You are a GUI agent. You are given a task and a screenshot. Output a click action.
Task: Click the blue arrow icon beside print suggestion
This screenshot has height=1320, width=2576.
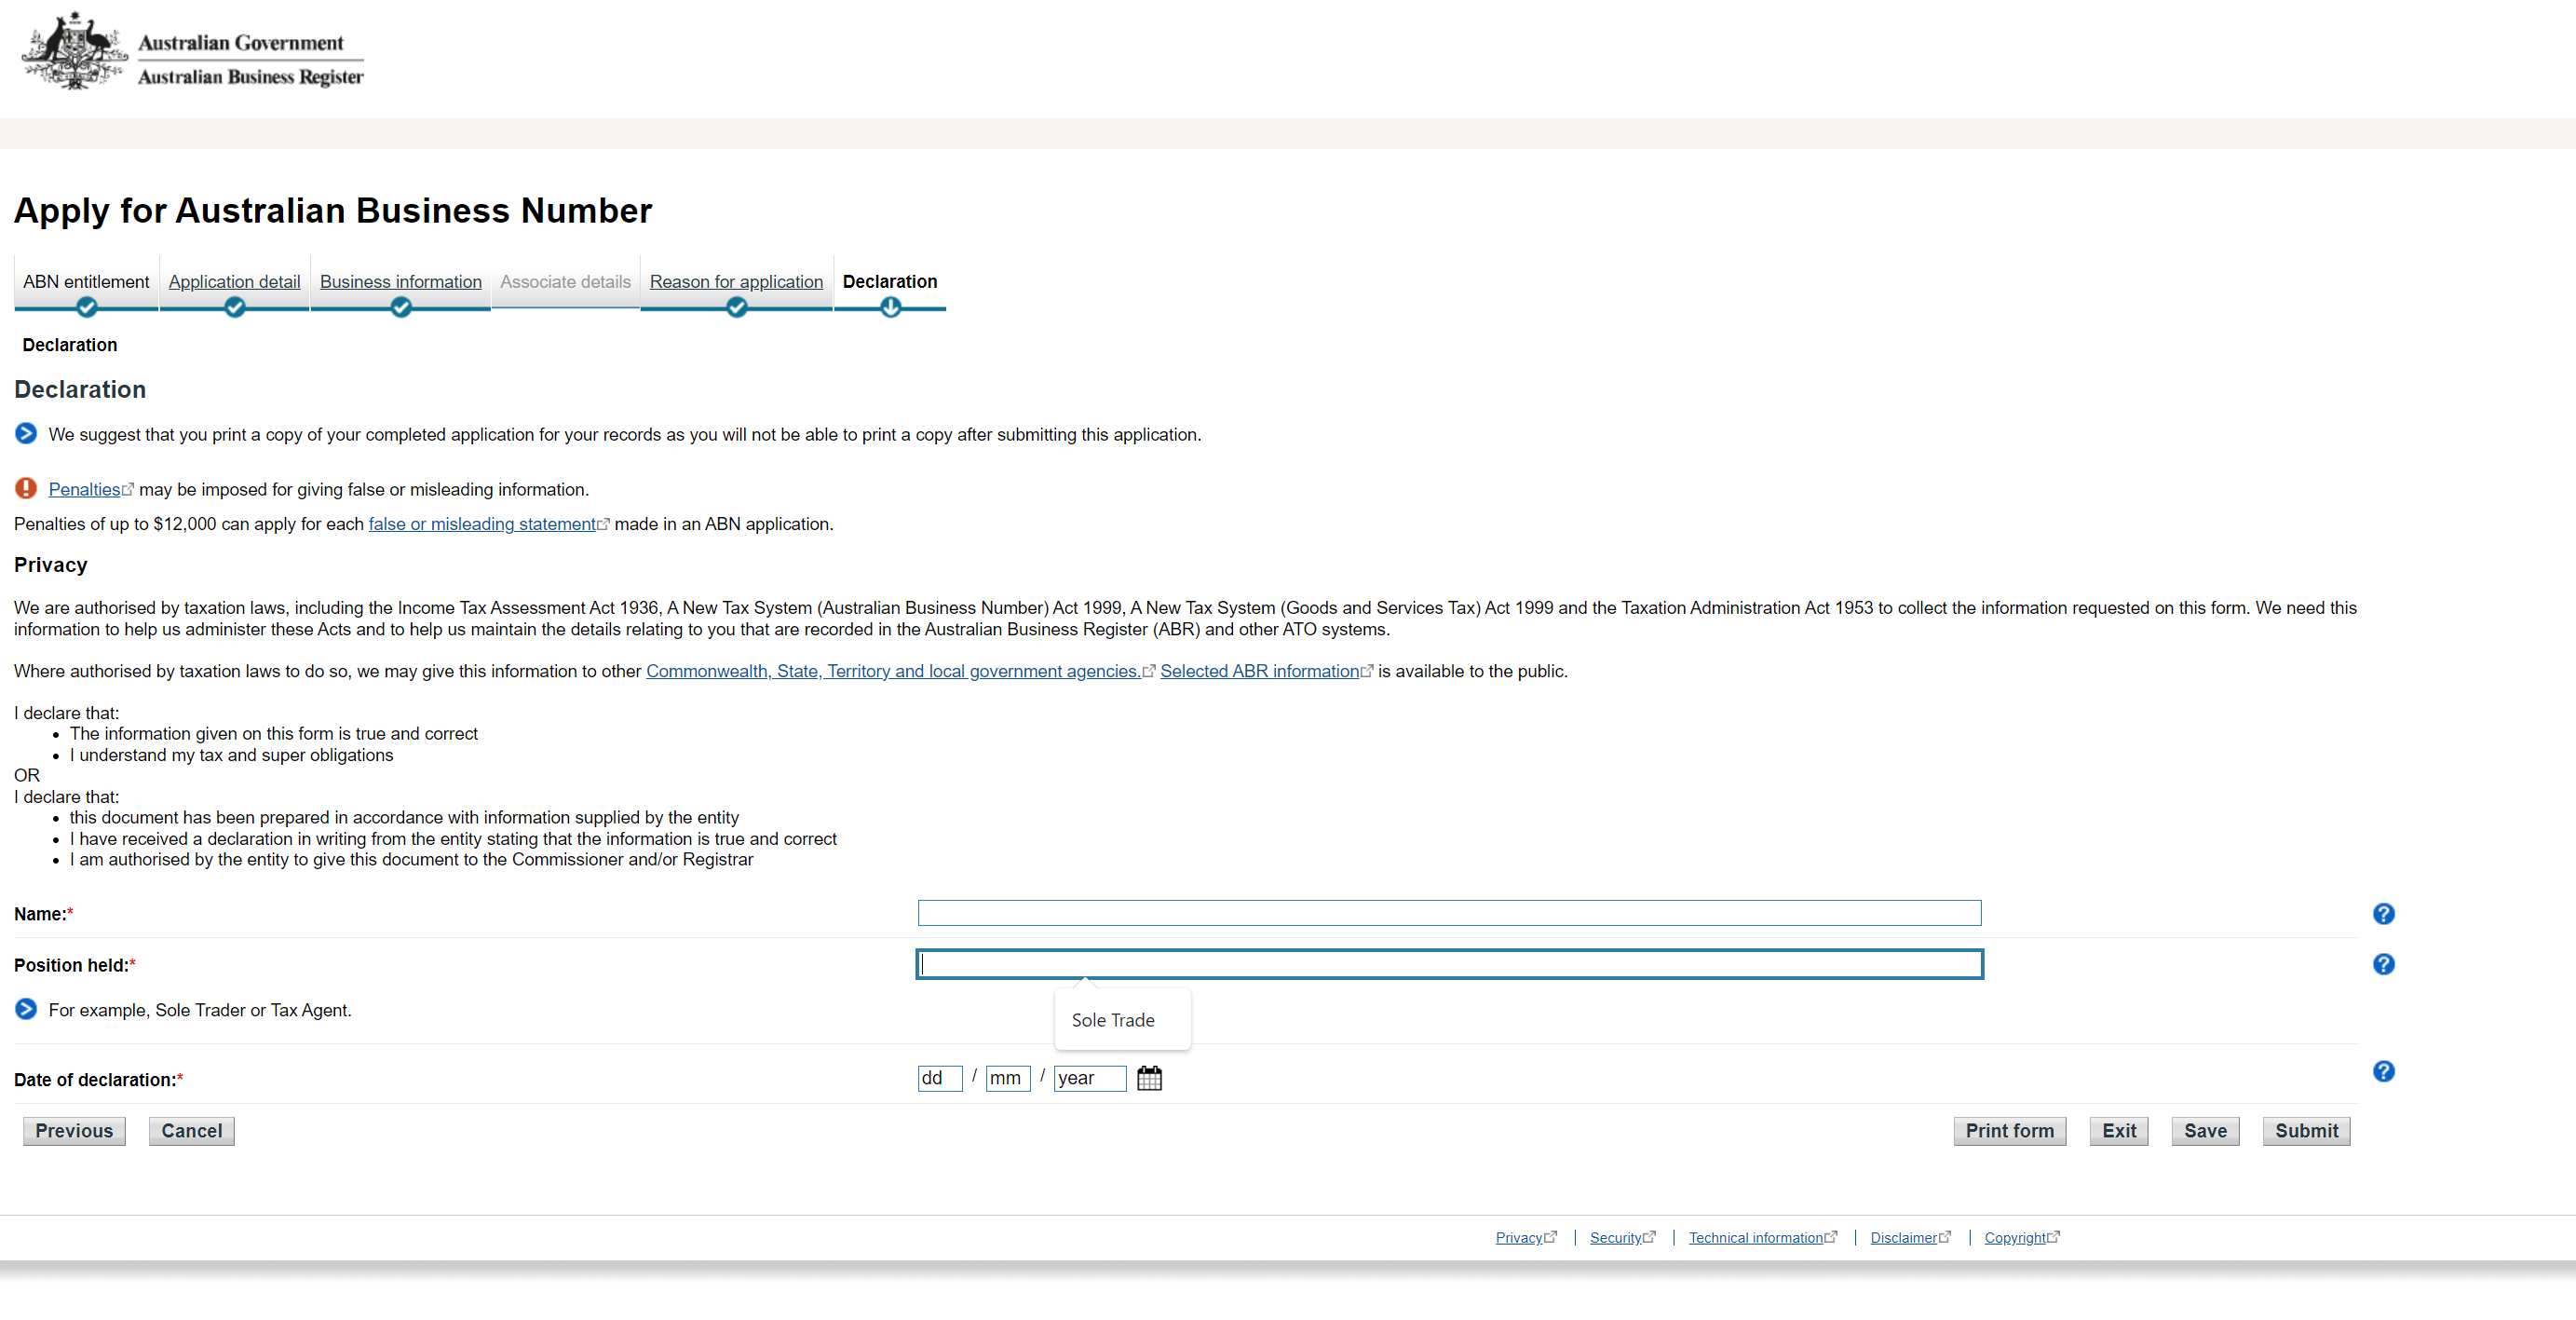click(26, 433)
